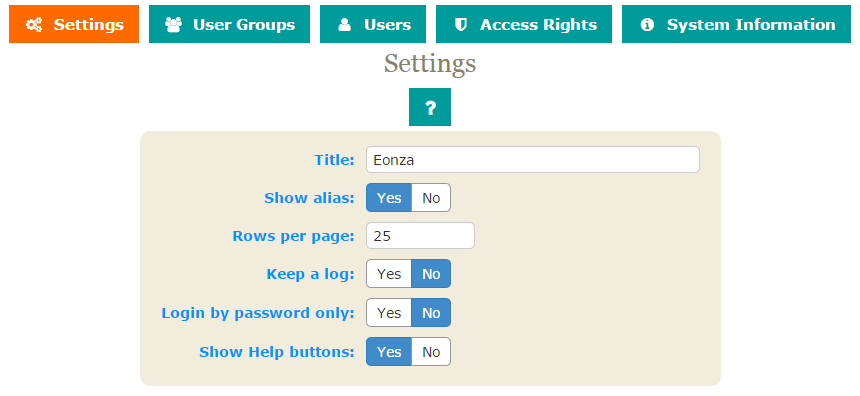Image resolution: width=860 pixels, height=396 pixels.
Task: Click the info icon on System Information
Action: 647,25
